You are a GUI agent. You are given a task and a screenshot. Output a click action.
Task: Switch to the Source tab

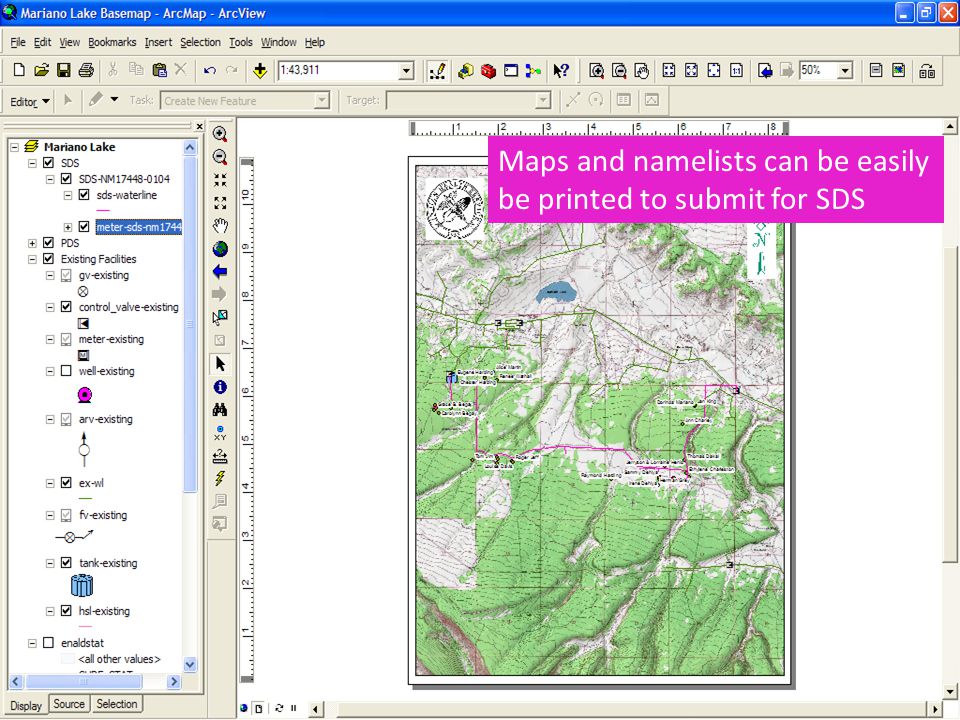[69, 704]
